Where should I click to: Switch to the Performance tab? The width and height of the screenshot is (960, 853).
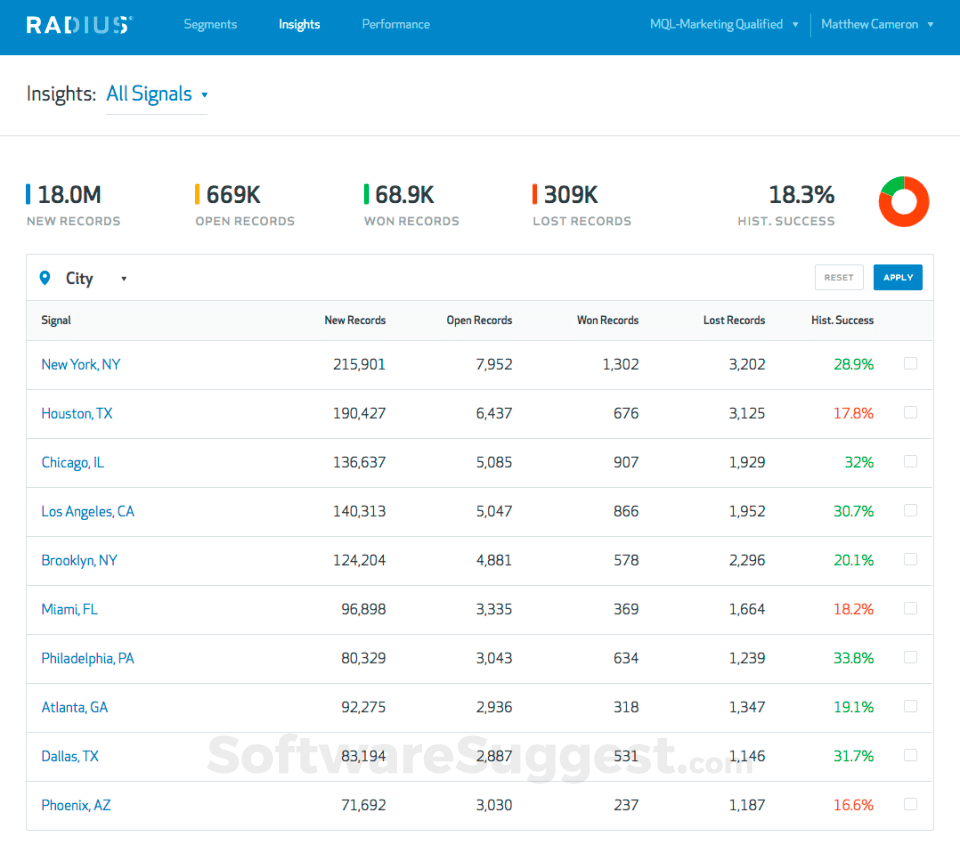point(396,25)
